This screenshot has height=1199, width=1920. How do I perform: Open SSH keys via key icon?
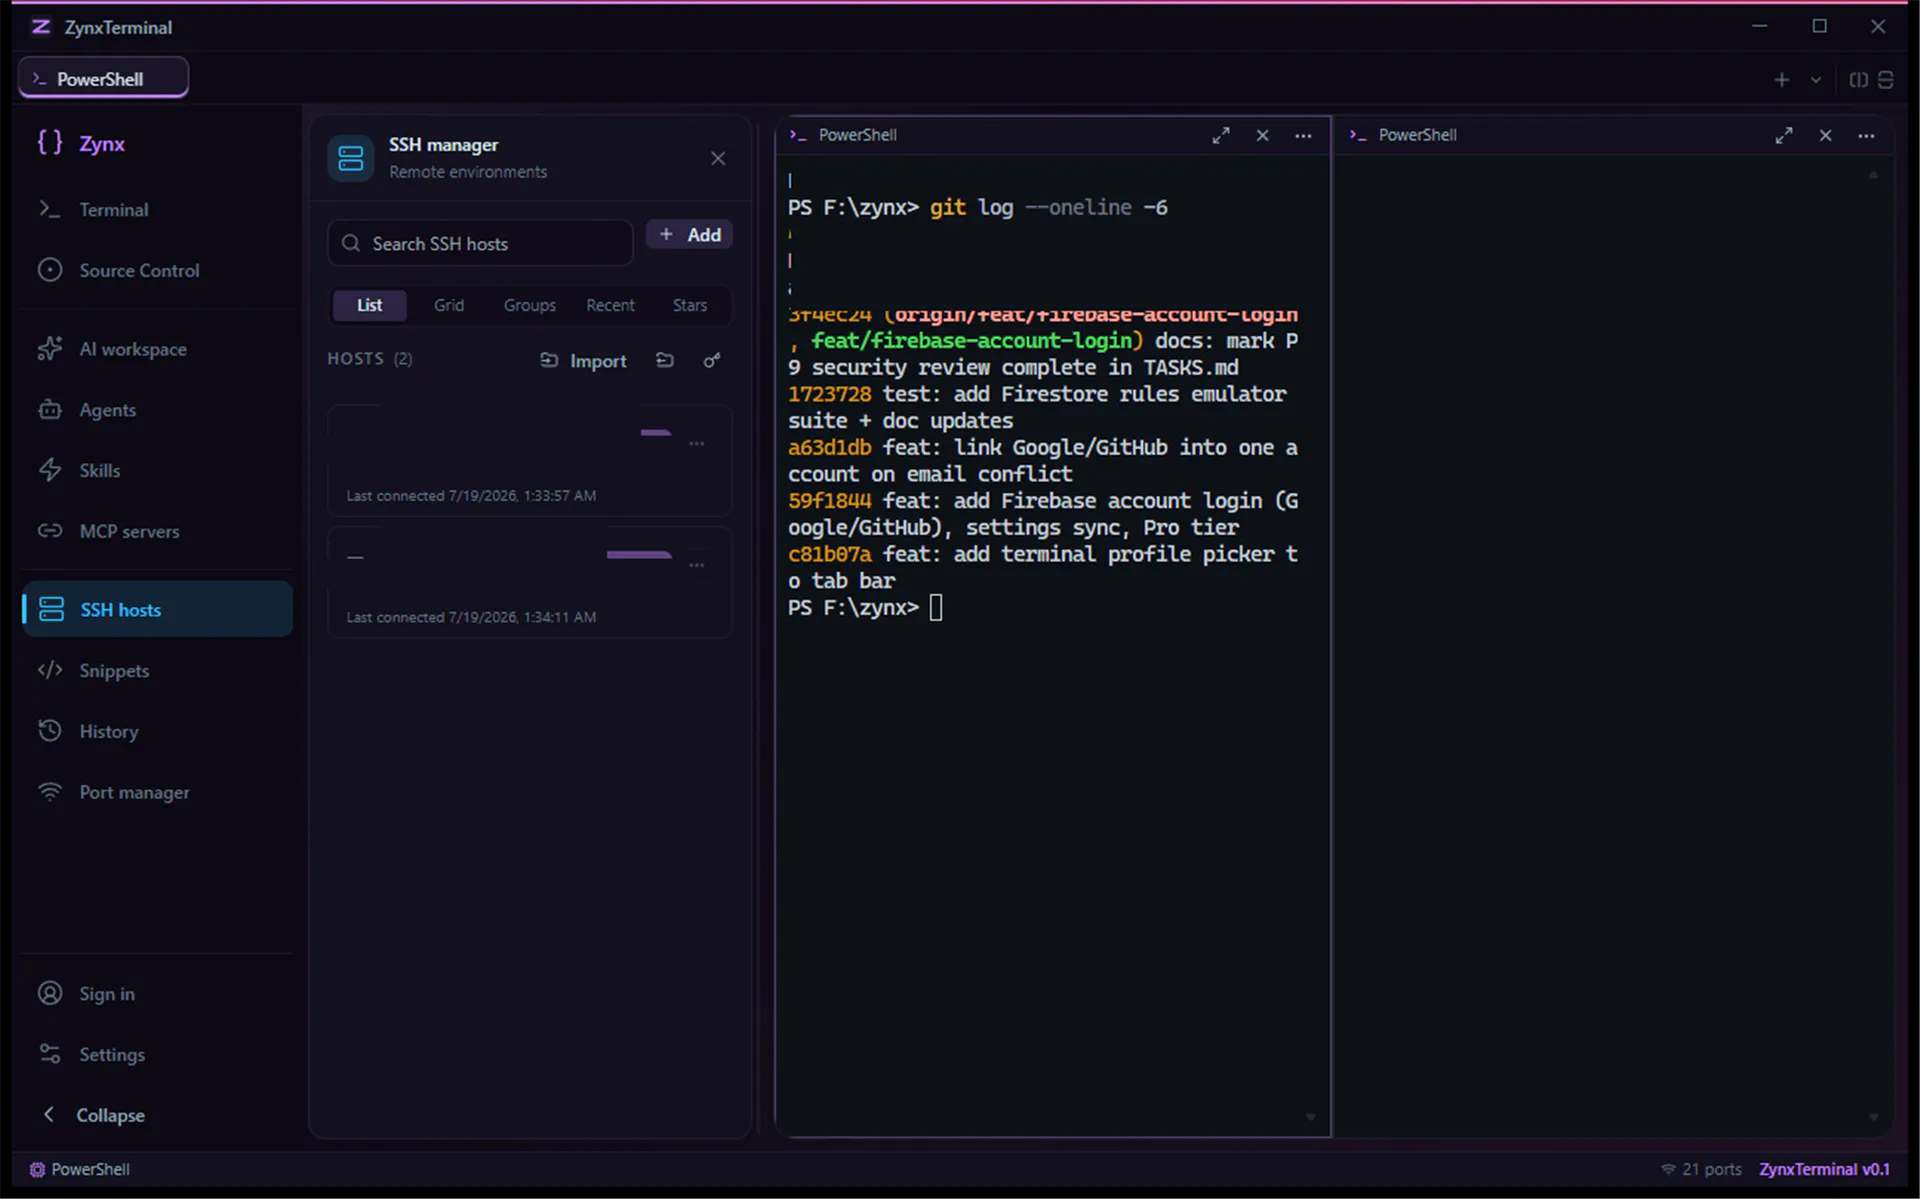pyautogui.click(x=712, y=360)
